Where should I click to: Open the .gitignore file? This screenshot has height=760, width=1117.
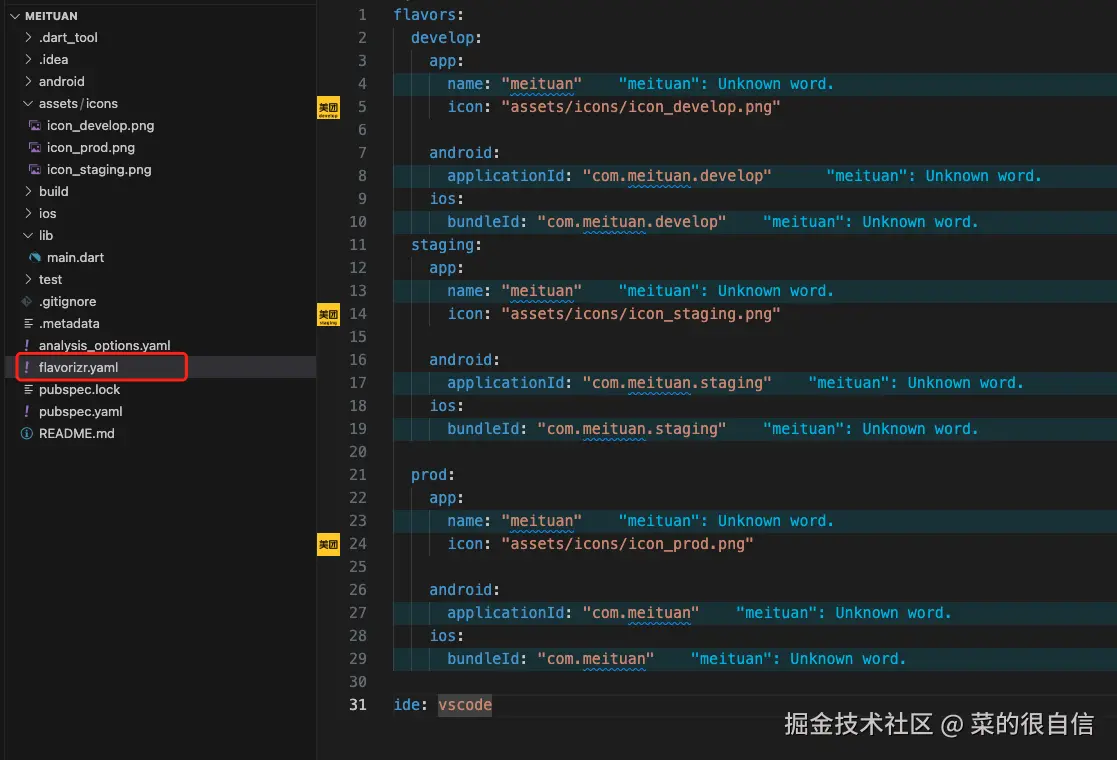[68, 301]
